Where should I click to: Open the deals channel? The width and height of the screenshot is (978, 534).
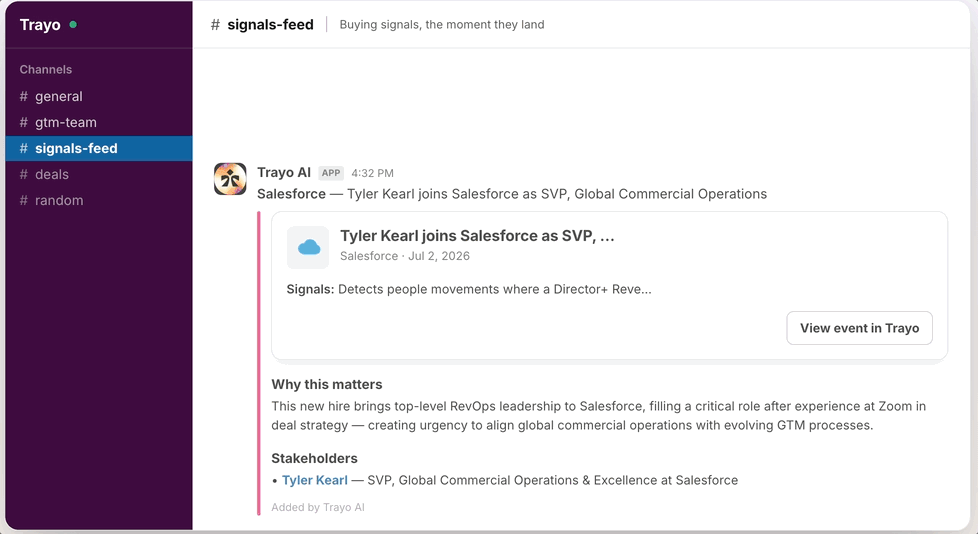(x=99, y=175)
